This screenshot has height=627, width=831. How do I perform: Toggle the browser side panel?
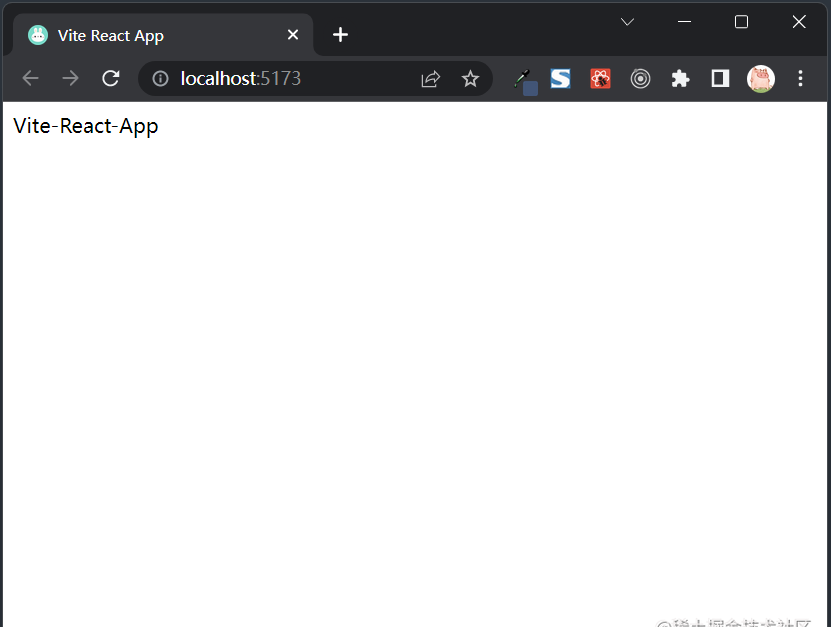click(720, 78)
